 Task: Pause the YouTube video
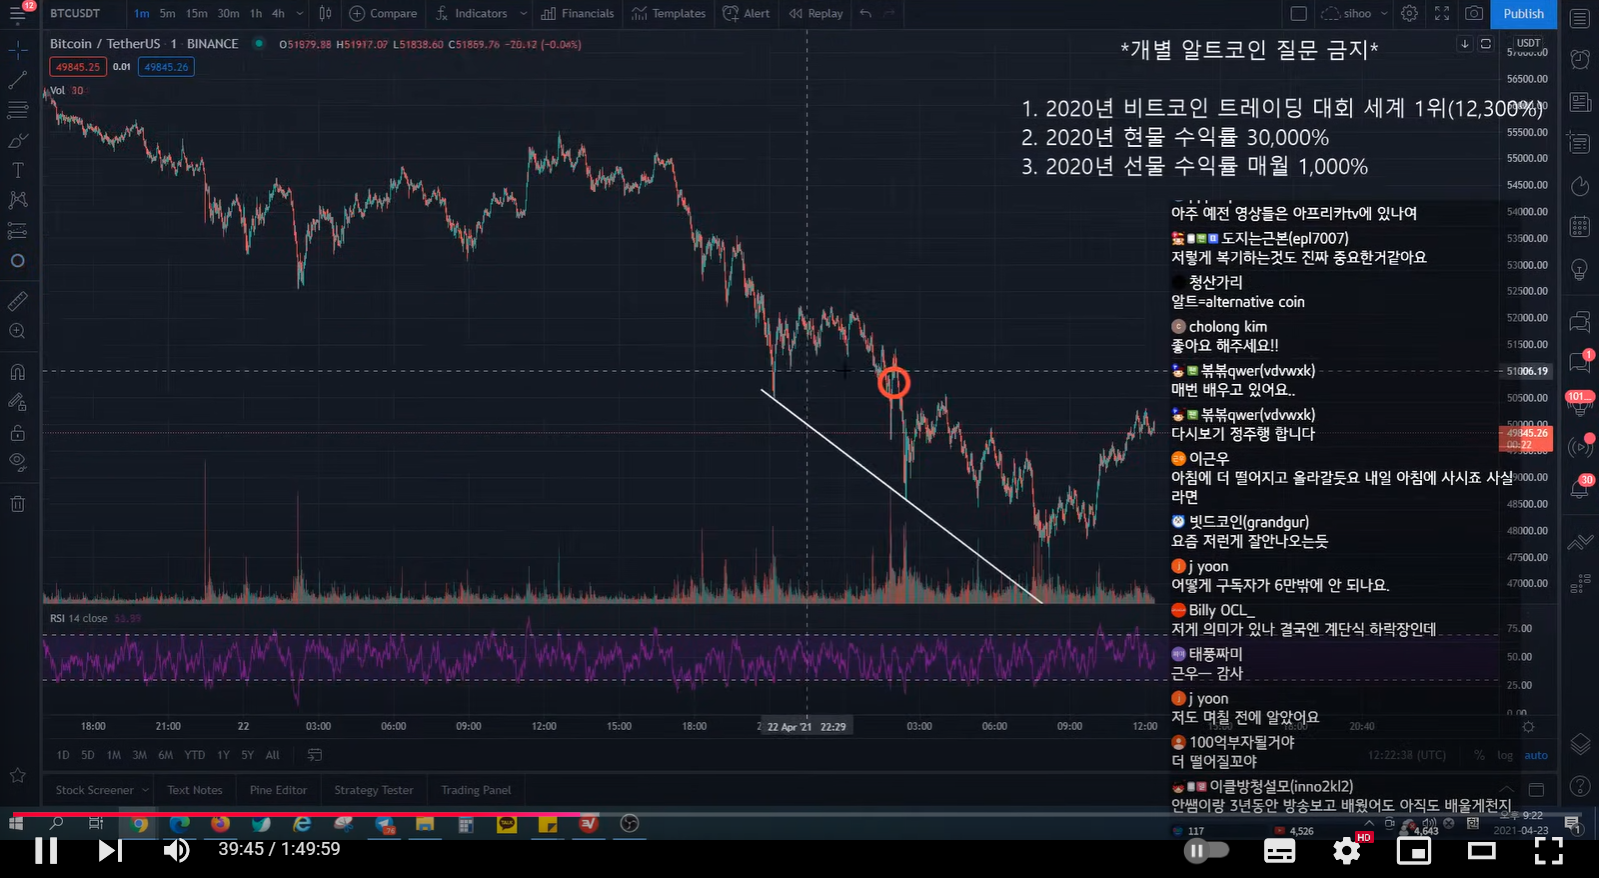click(46, 850)
